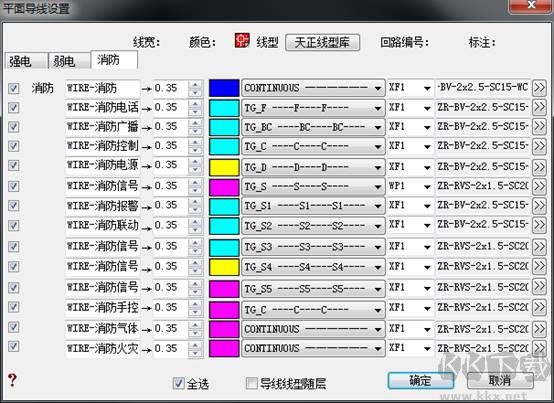554x403 pixels.
Task: Confirm settings with 确定 button
Action: (420, 381)
